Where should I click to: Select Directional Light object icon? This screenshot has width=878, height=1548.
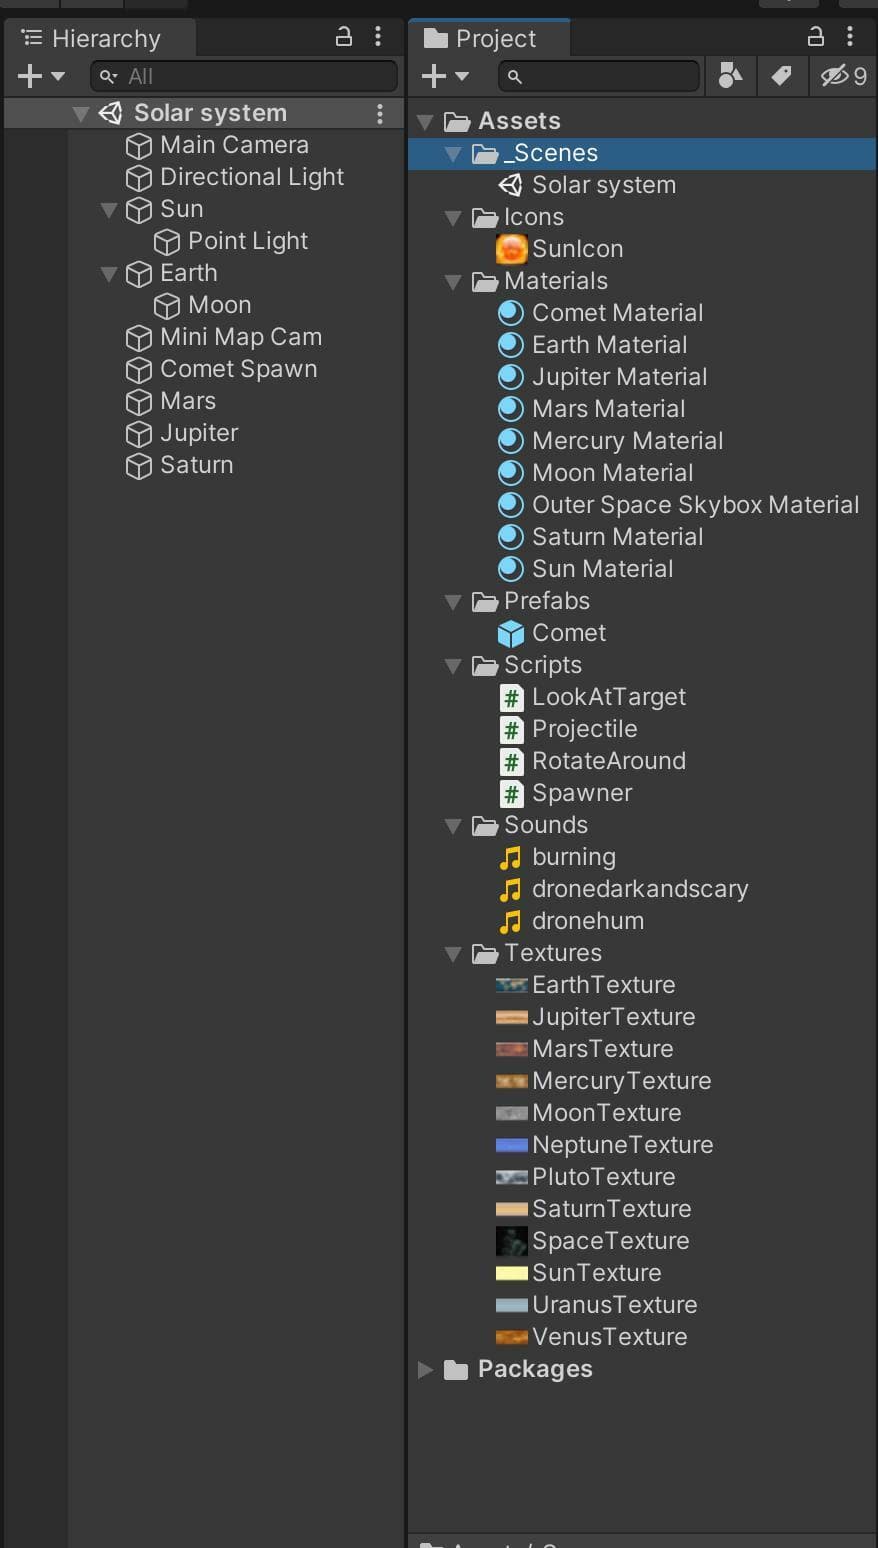[138, 178]
